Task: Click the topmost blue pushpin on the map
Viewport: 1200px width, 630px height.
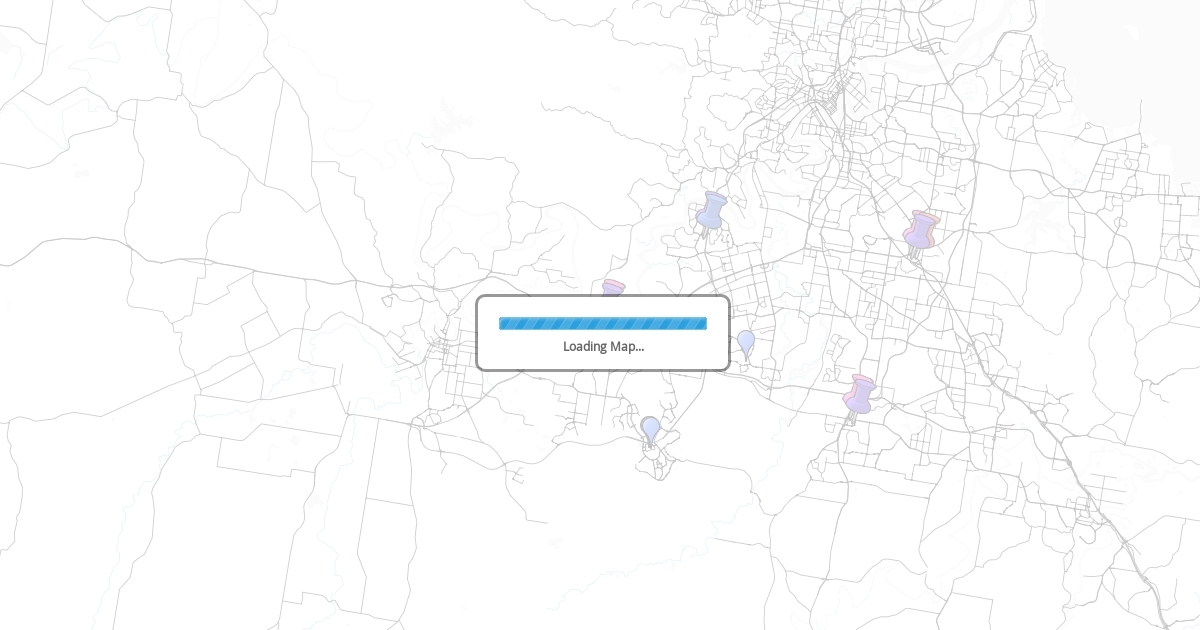Action: coord(711,211)
